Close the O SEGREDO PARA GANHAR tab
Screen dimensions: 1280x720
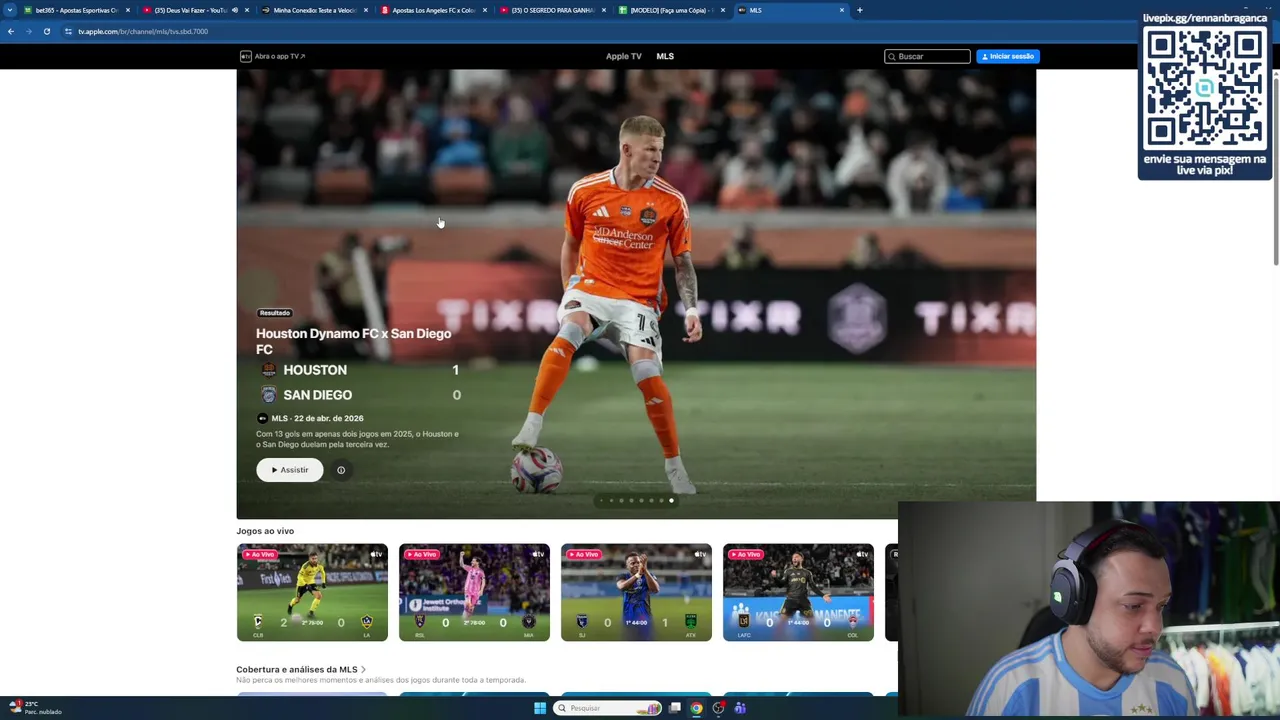pos(604,10)
